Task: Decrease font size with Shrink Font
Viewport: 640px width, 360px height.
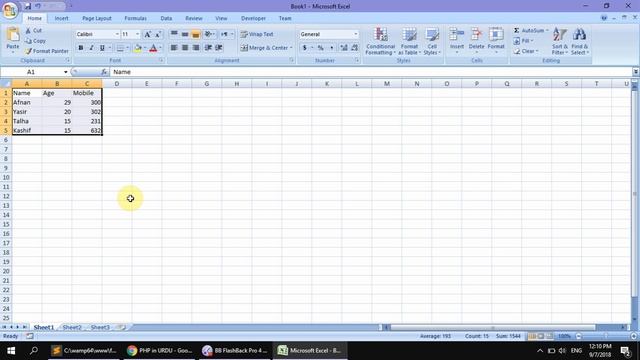Action: (x=158, y=34)
